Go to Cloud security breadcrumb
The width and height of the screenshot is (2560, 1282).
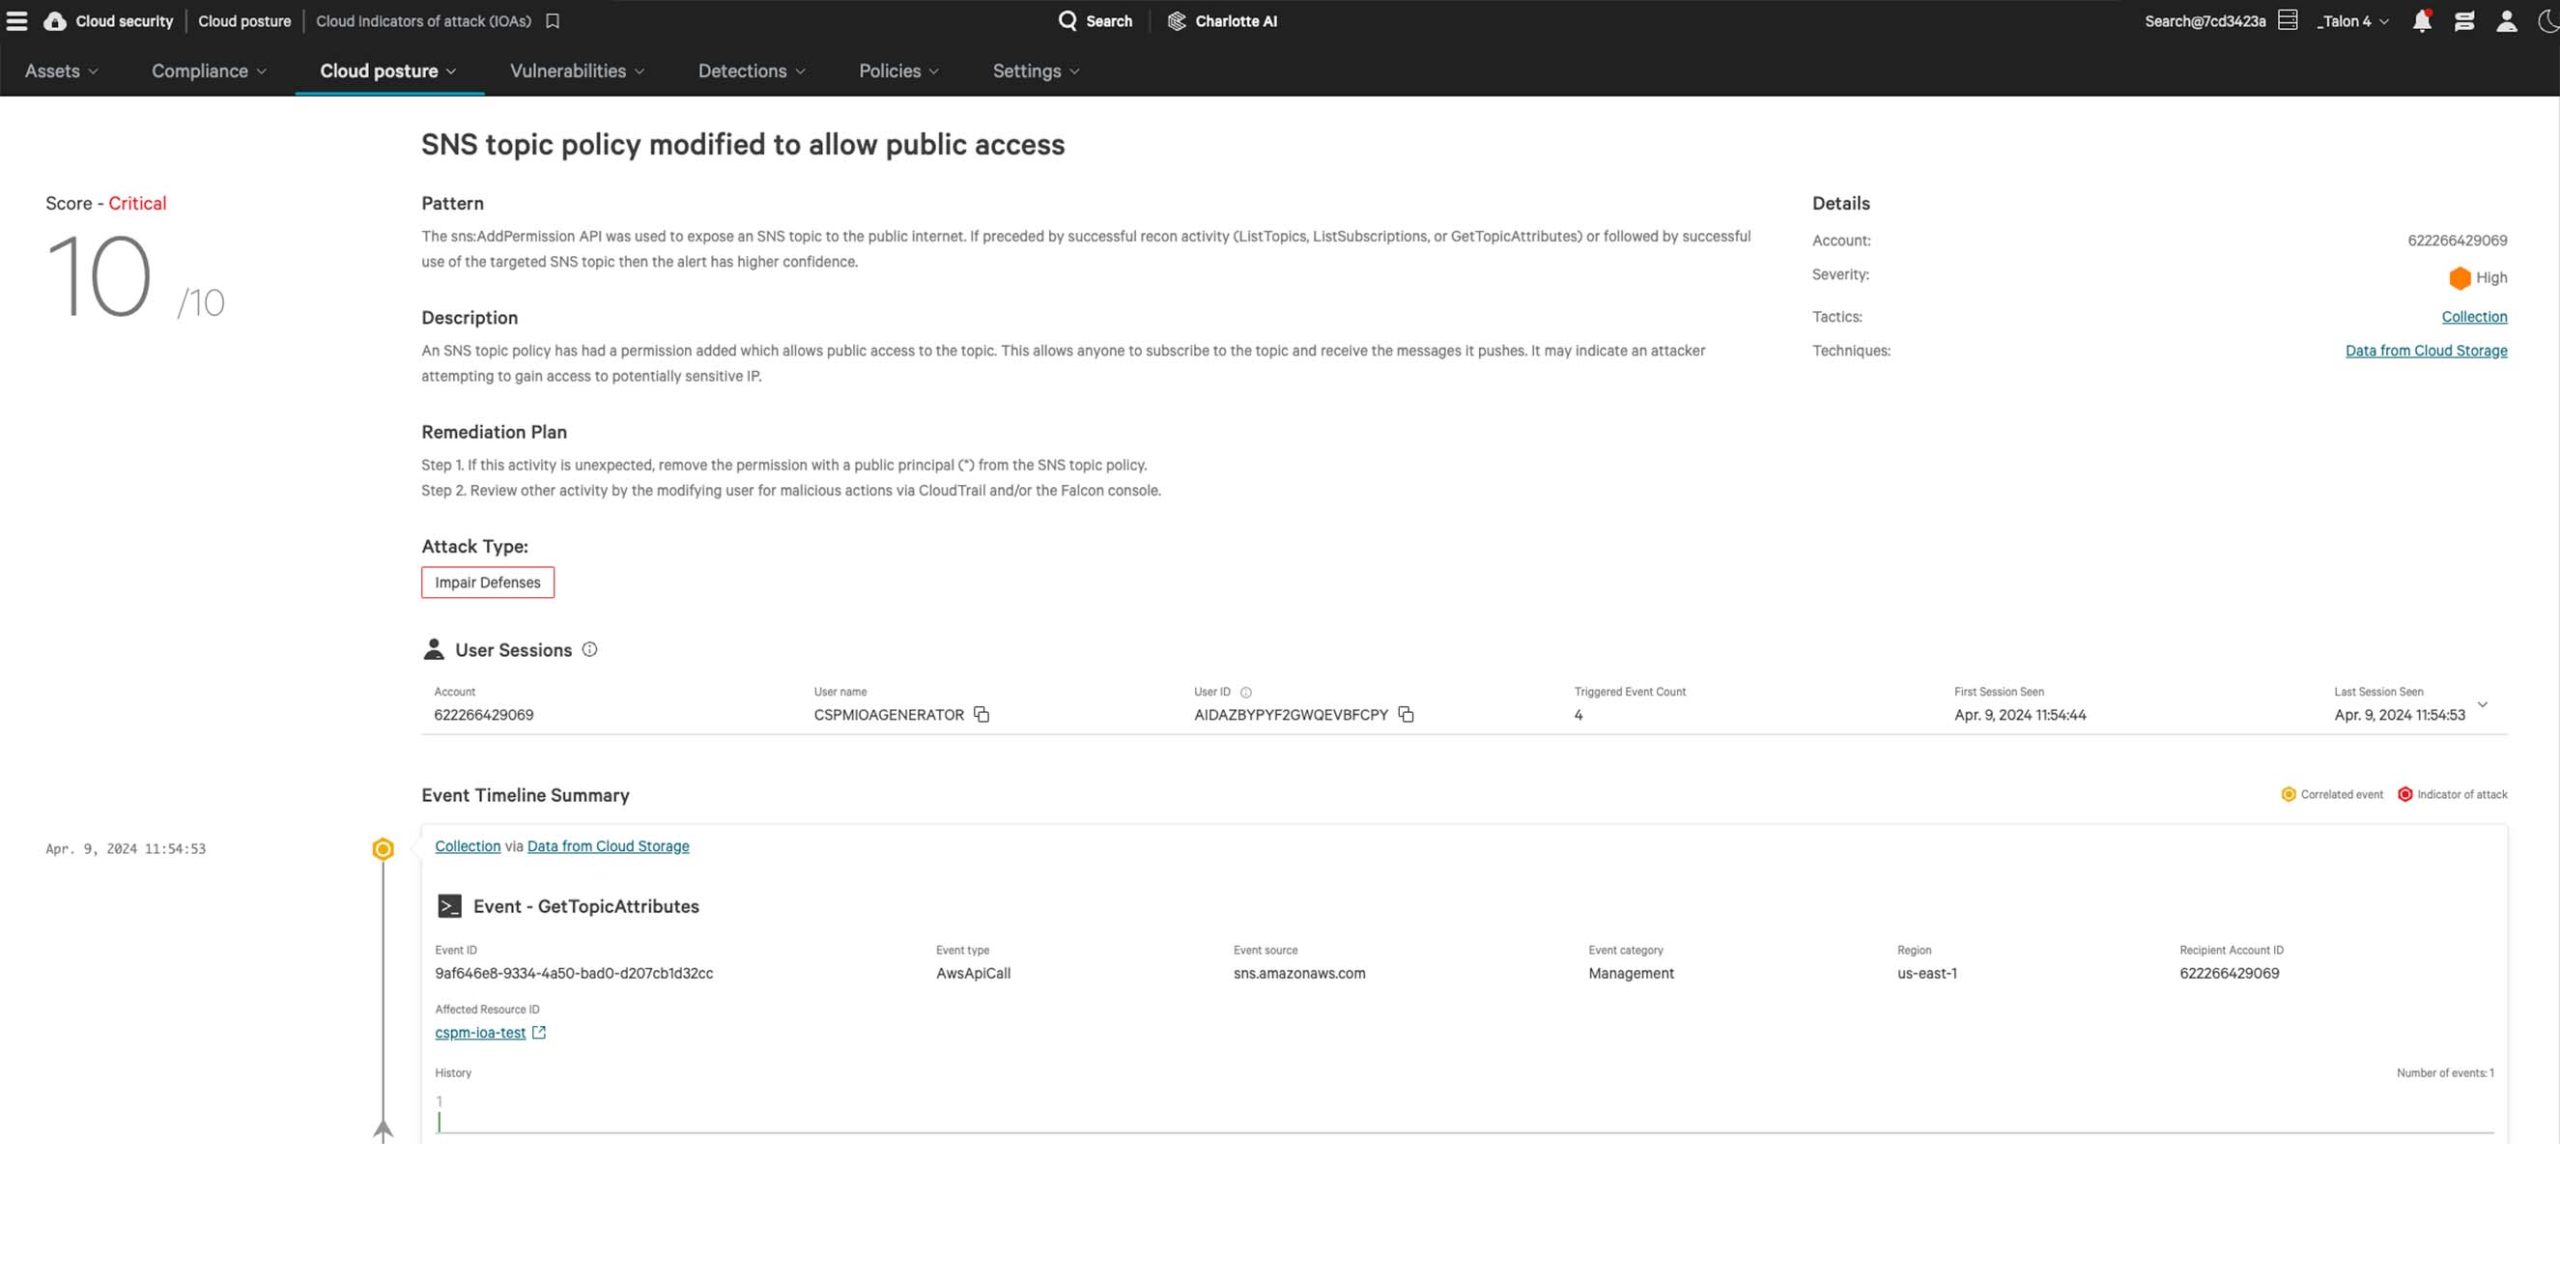click(124, 20)
